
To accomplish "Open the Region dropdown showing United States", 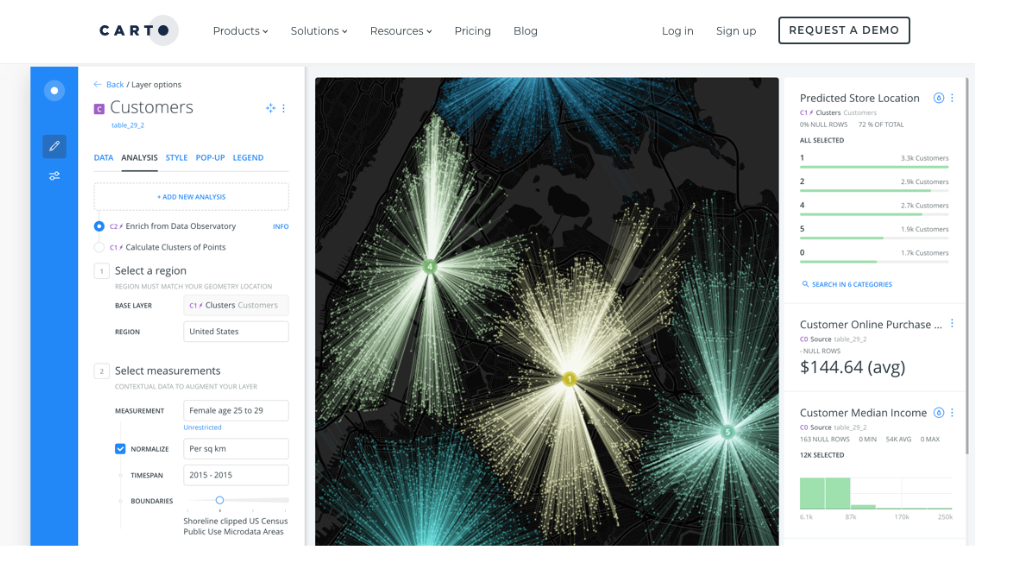I will pos(236,332).
